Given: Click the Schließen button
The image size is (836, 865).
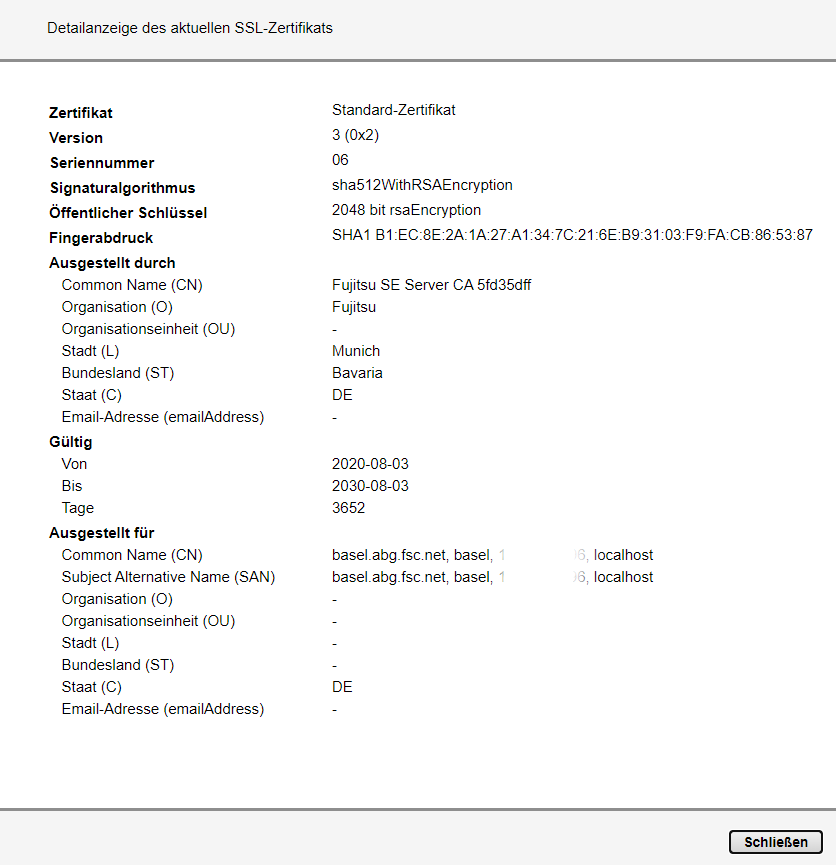Looking at the screenshot, I should 775,842.
